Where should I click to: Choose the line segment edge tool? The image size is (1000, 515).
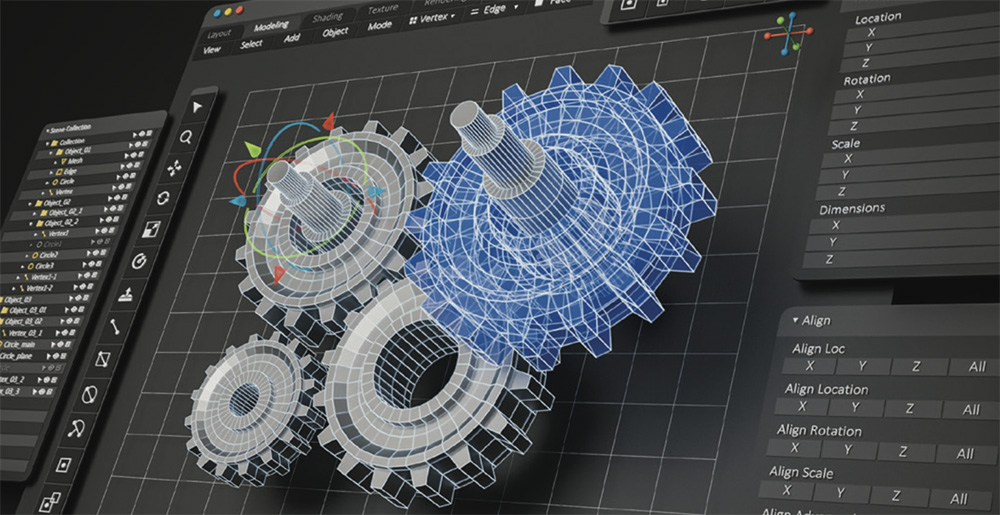click(x=114, y=325)
